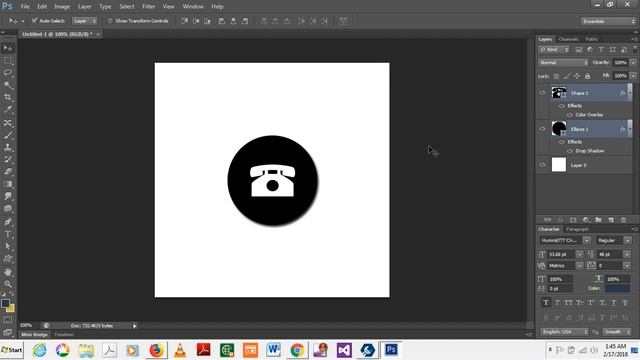Open the Normal blend mode dropdown
The height and width of the screenshot is (360, 640).
pyautogui.click(x=564, y=63)
